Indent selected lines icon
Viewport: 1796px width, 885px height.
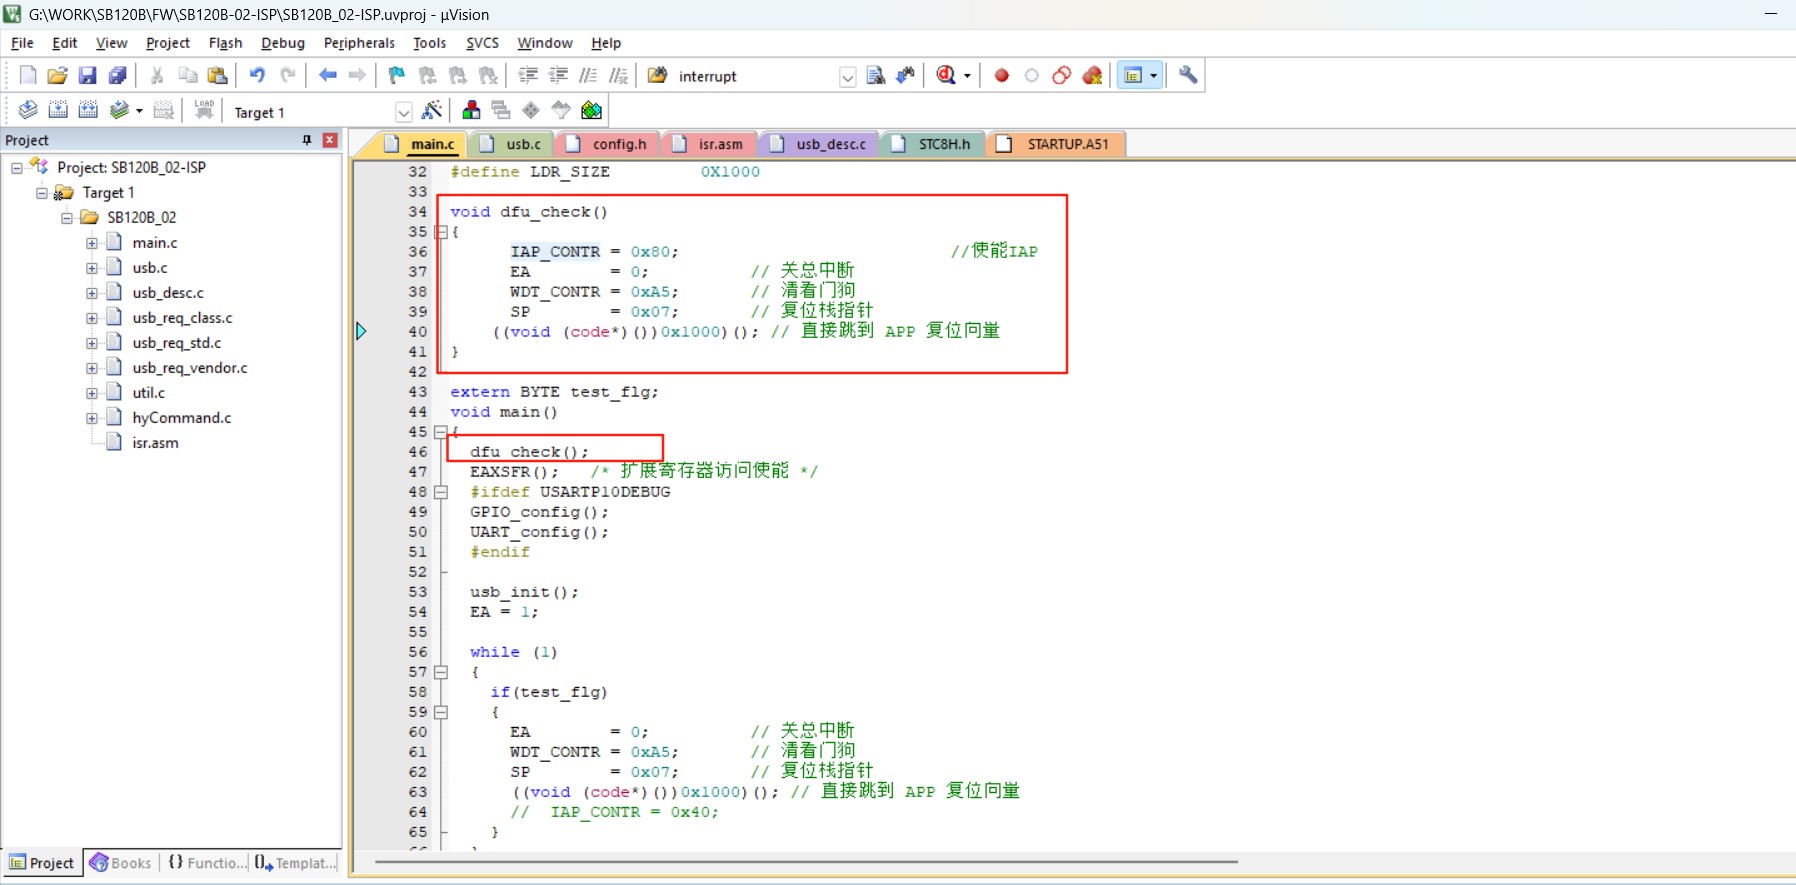coord(528,75)
